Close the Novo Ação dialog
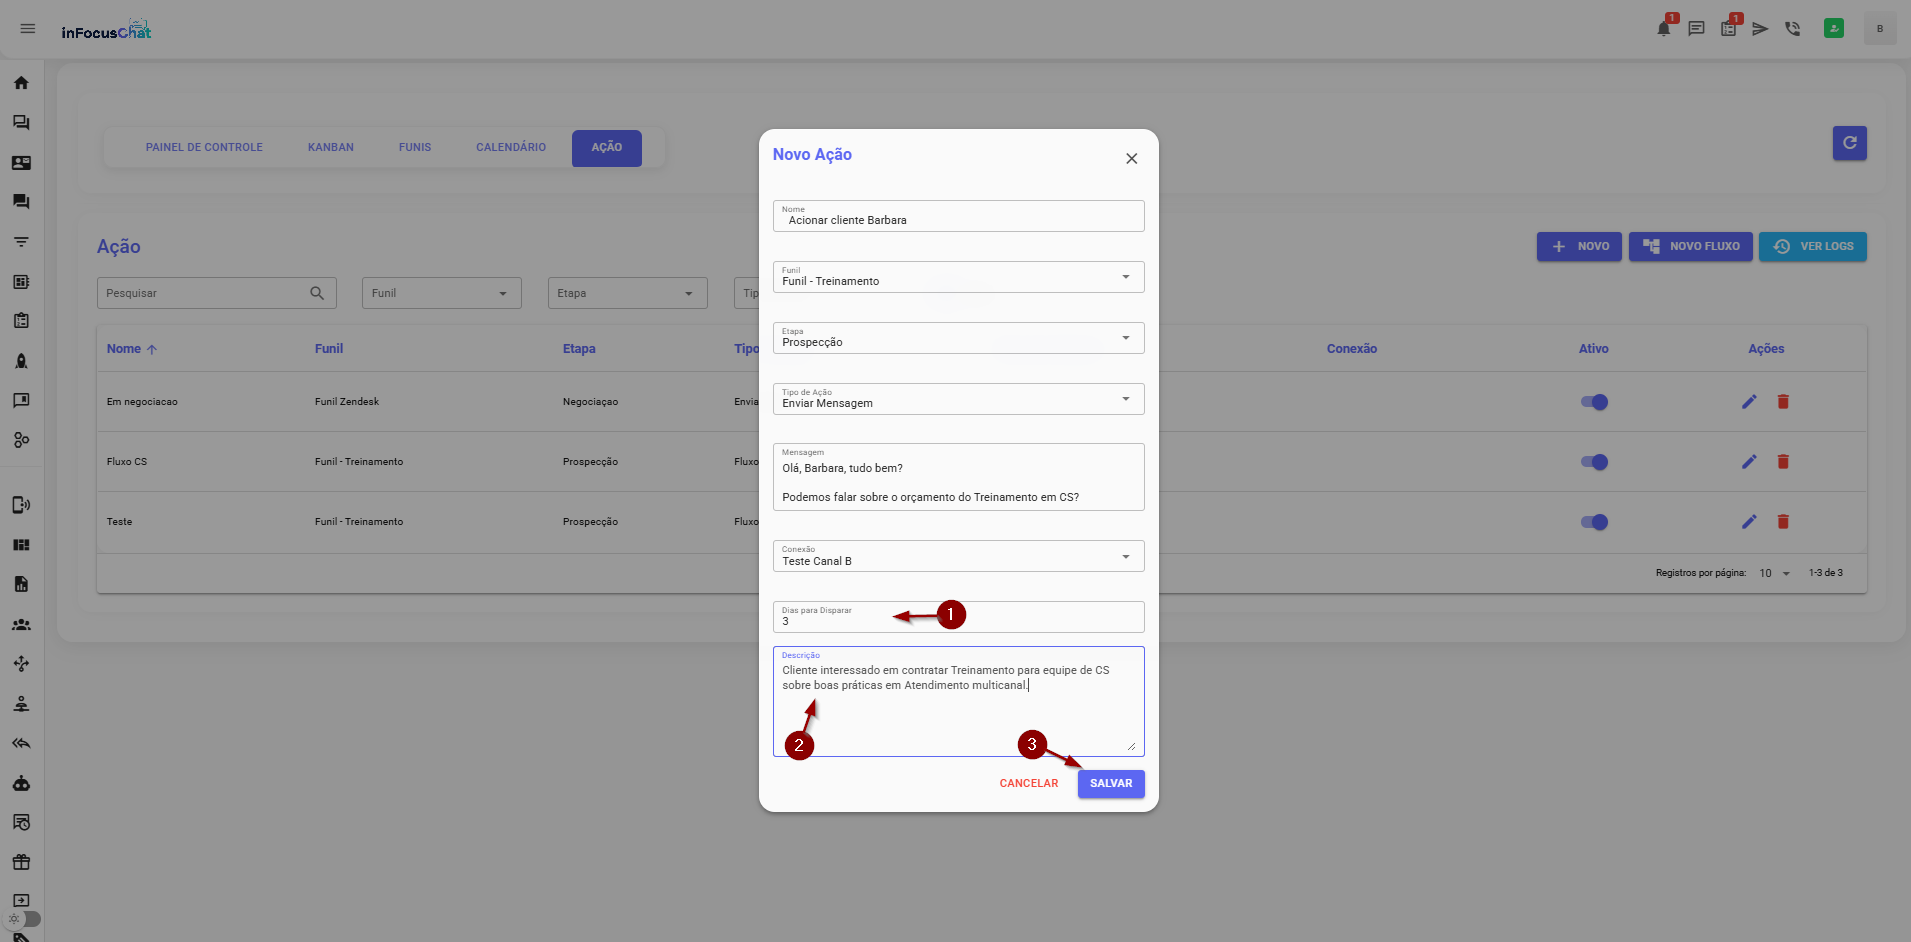 (1131, 159)
